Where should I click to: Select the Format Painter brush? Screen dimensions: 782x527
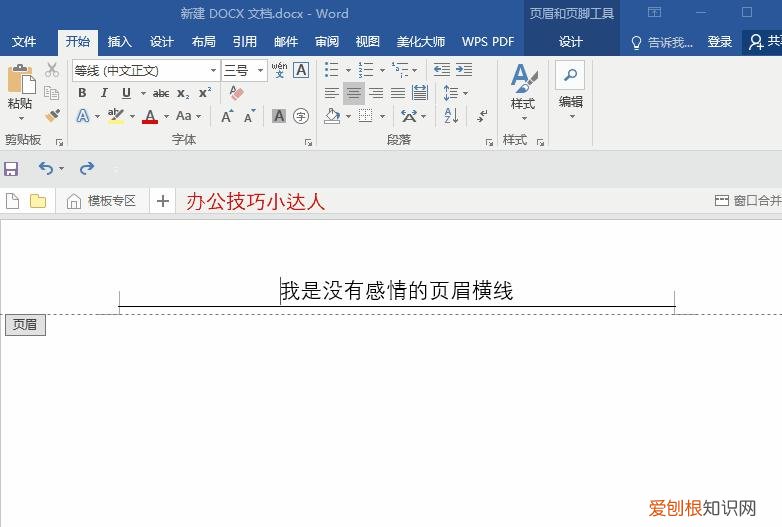pos(51,116)
